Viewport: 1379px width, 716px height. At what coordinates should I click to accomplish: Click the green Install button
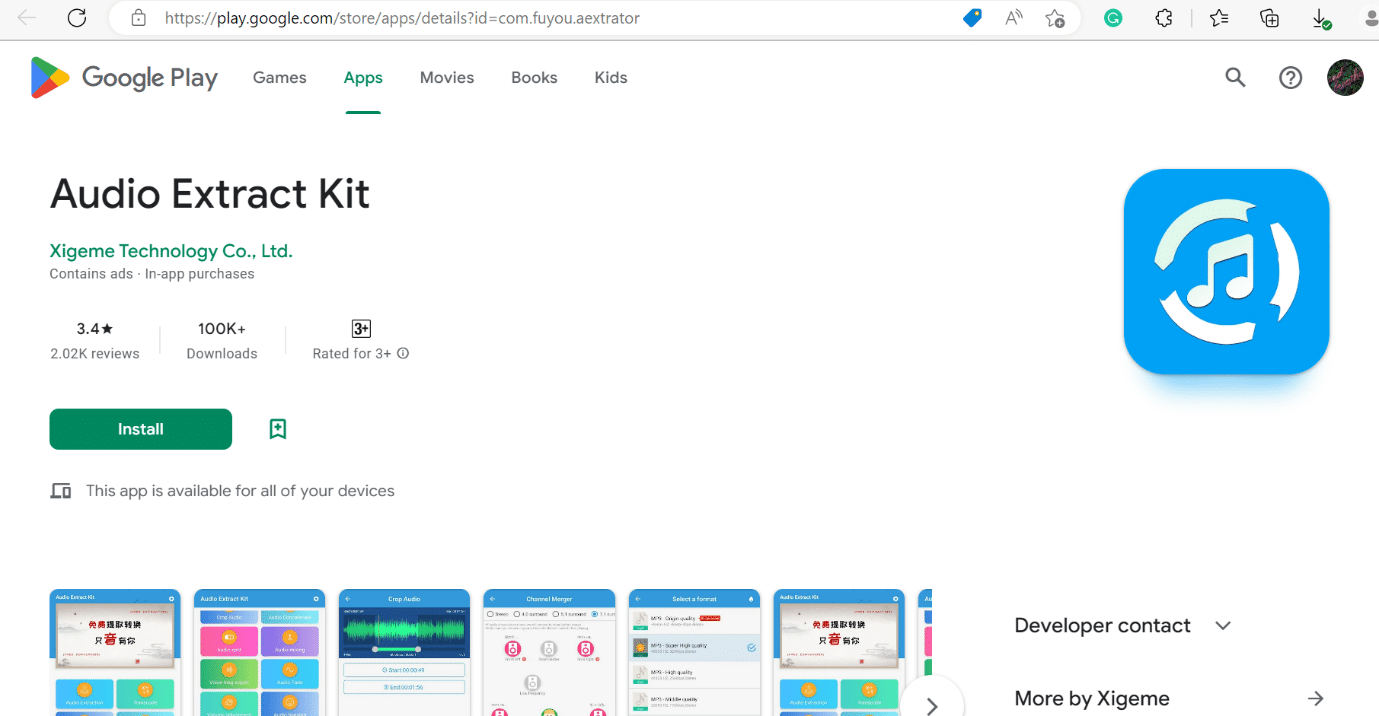click(x=141, y=429)
